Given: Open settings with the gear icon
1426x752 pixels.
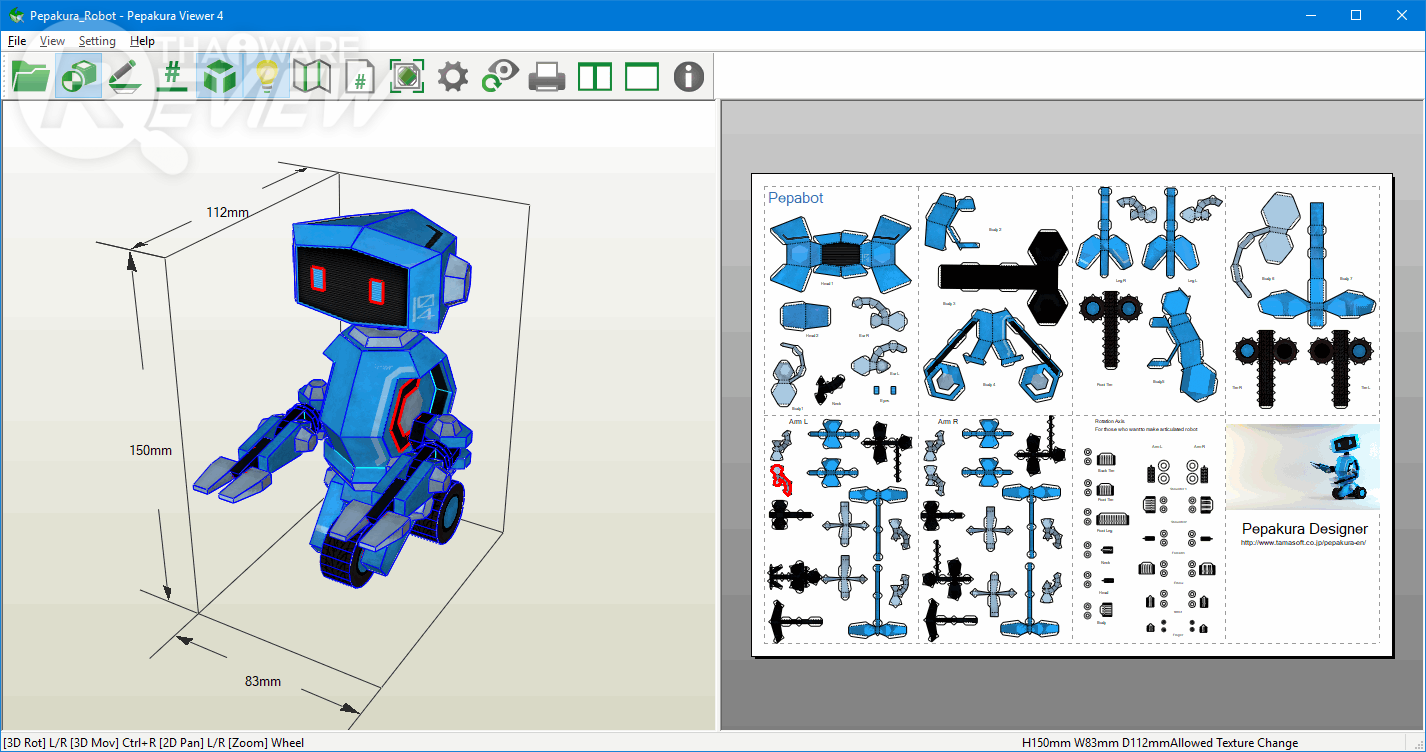Looking at the screenshot, I should click(453, 76).
